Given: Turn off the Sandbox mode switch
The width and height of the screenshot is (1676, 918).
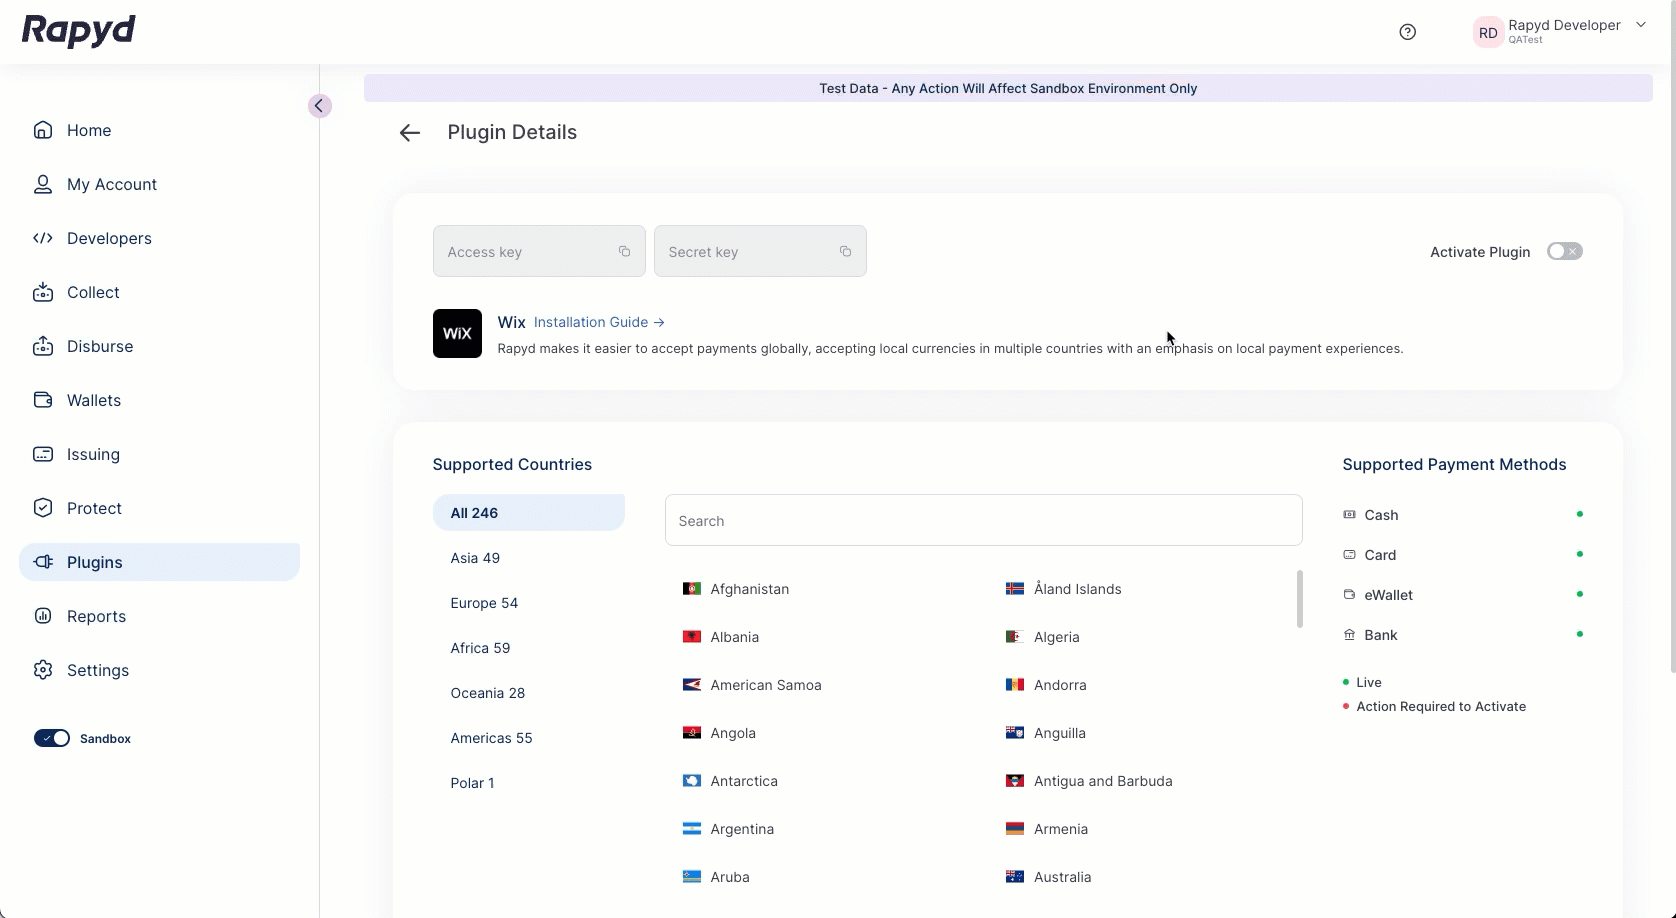Looking at the screenshot, I should pyautogui.click(x=52, y=738).
